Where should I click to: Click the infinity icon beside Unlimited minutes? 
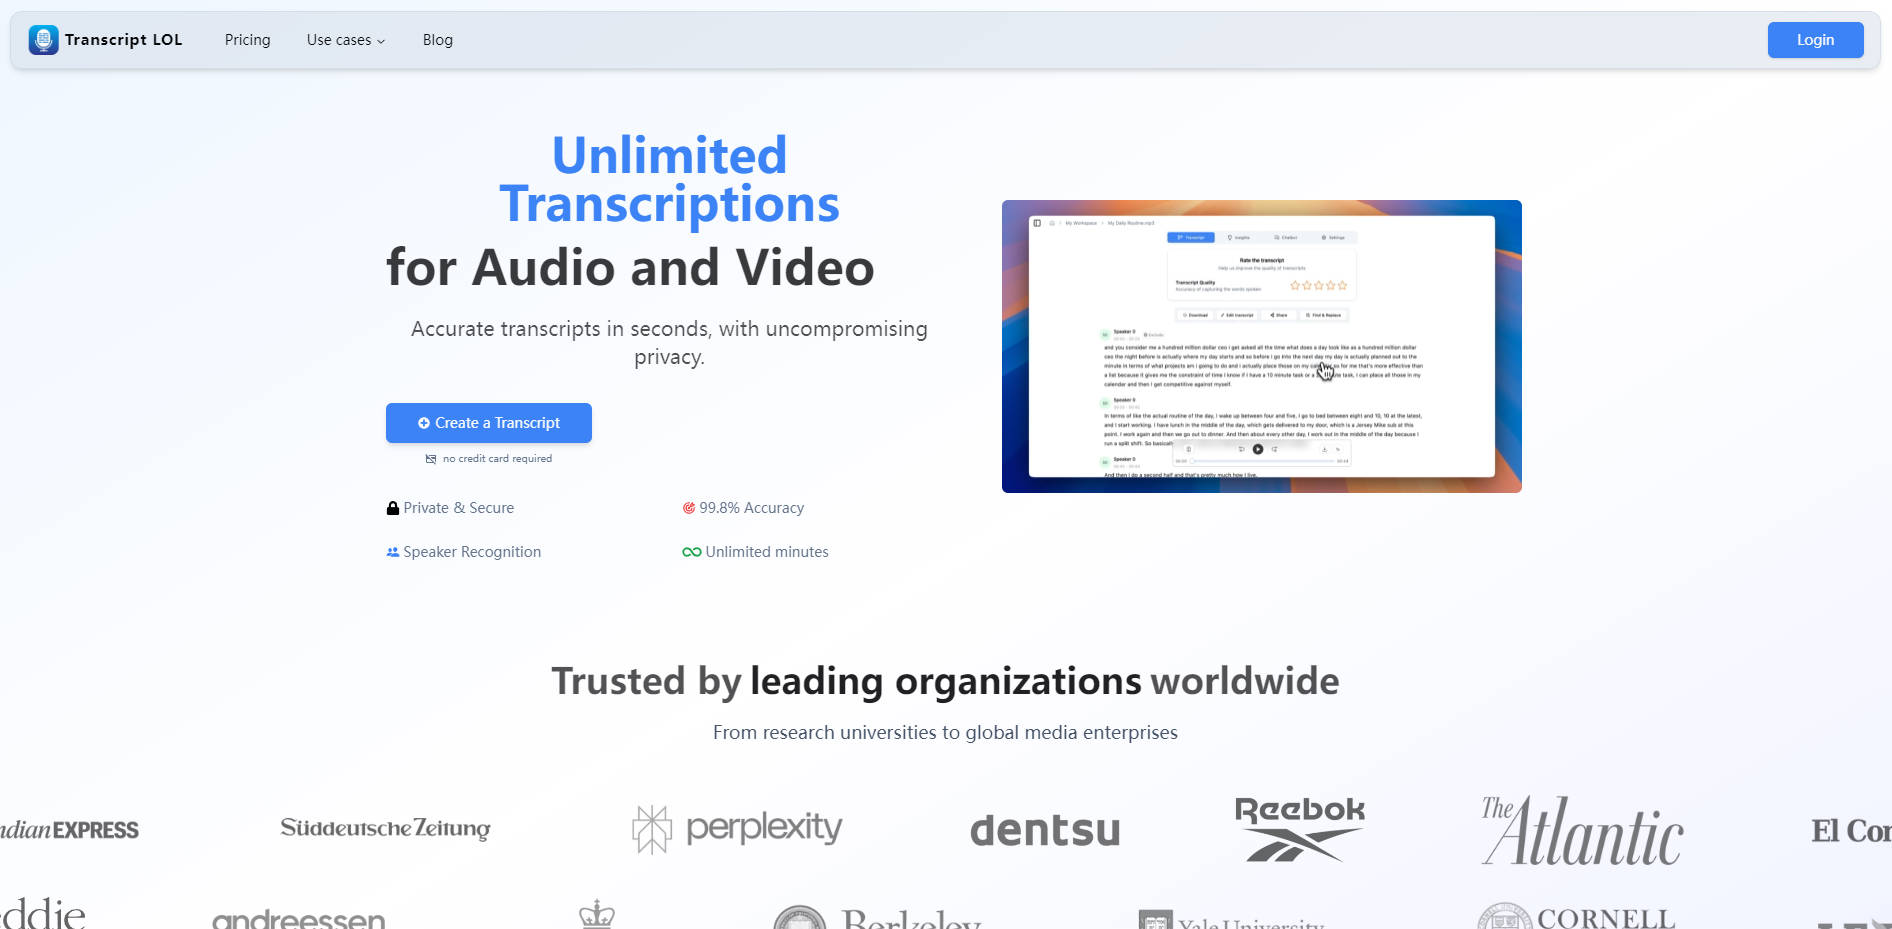tap(691, 552)
